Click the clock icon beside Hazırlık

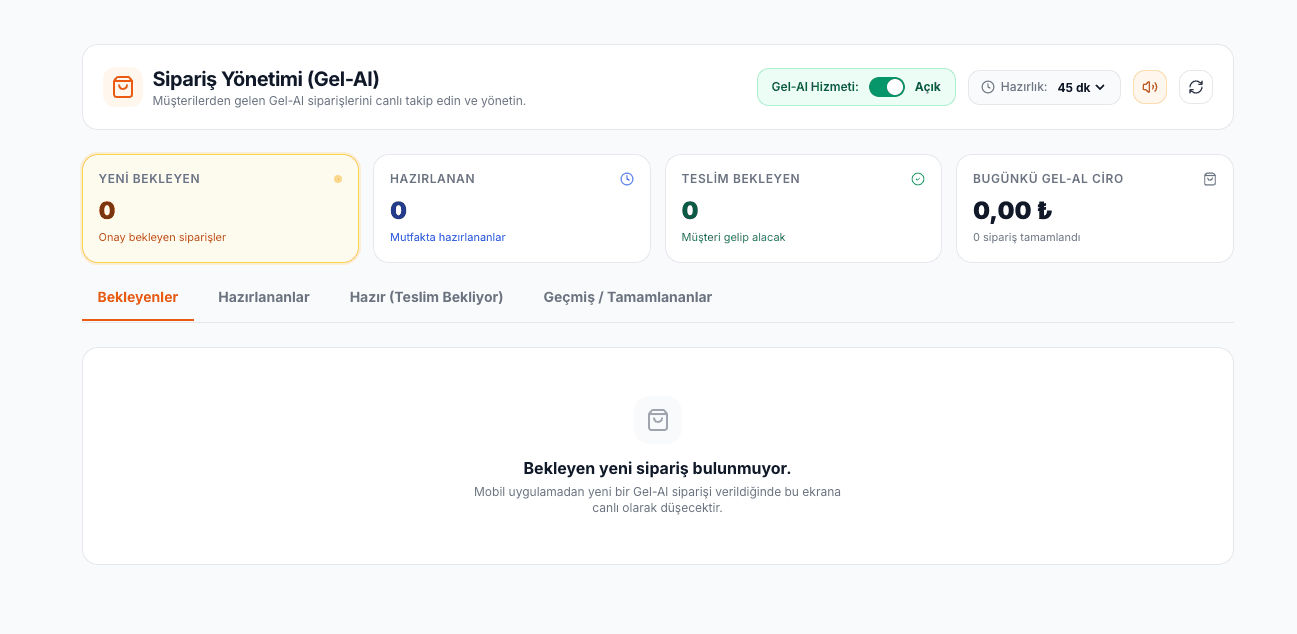tap(988, 87)
